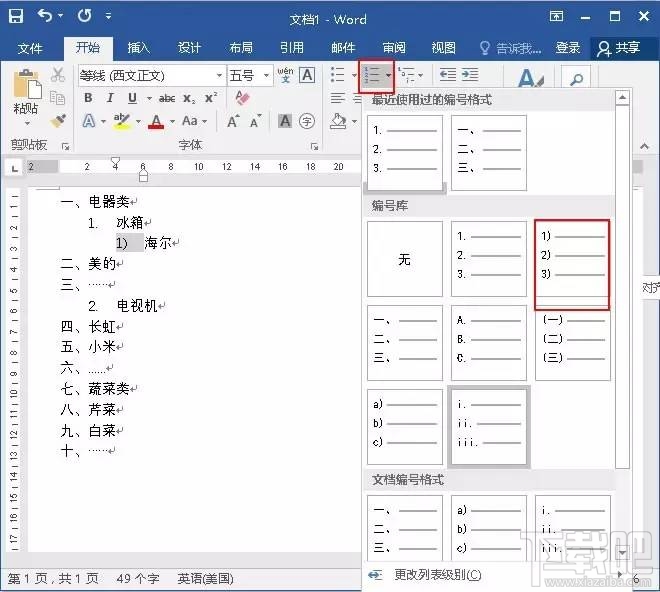Save the document using the floppy icon
Viewport: 660px width, 592px height.
click(16, 16)
